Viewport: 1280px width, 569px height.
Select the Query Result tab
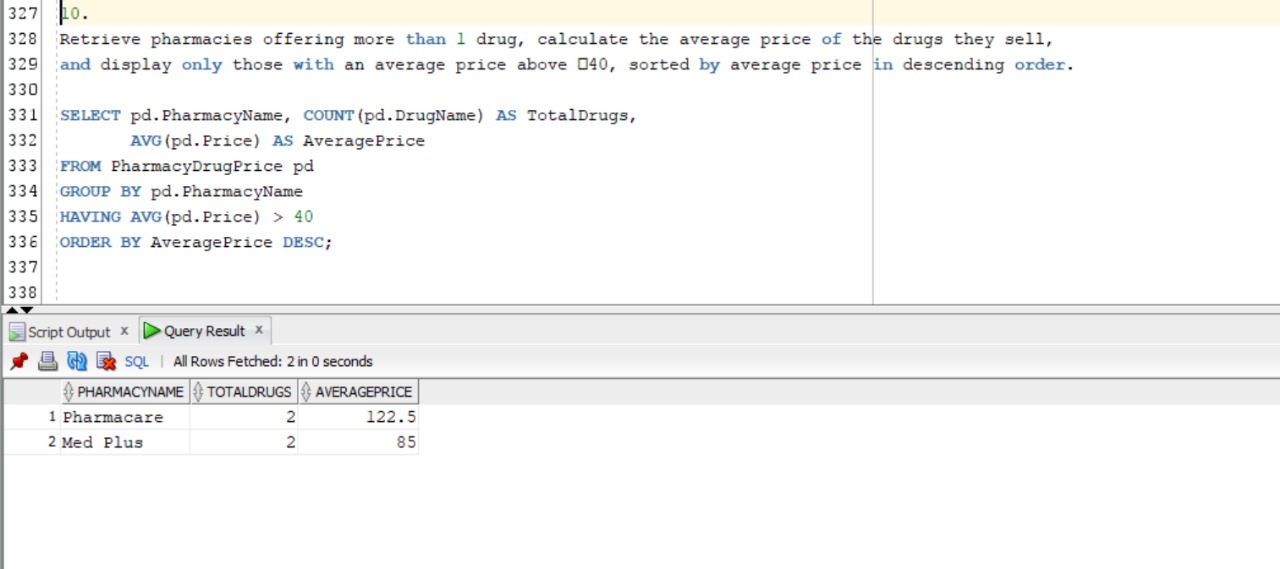[204, 331]
